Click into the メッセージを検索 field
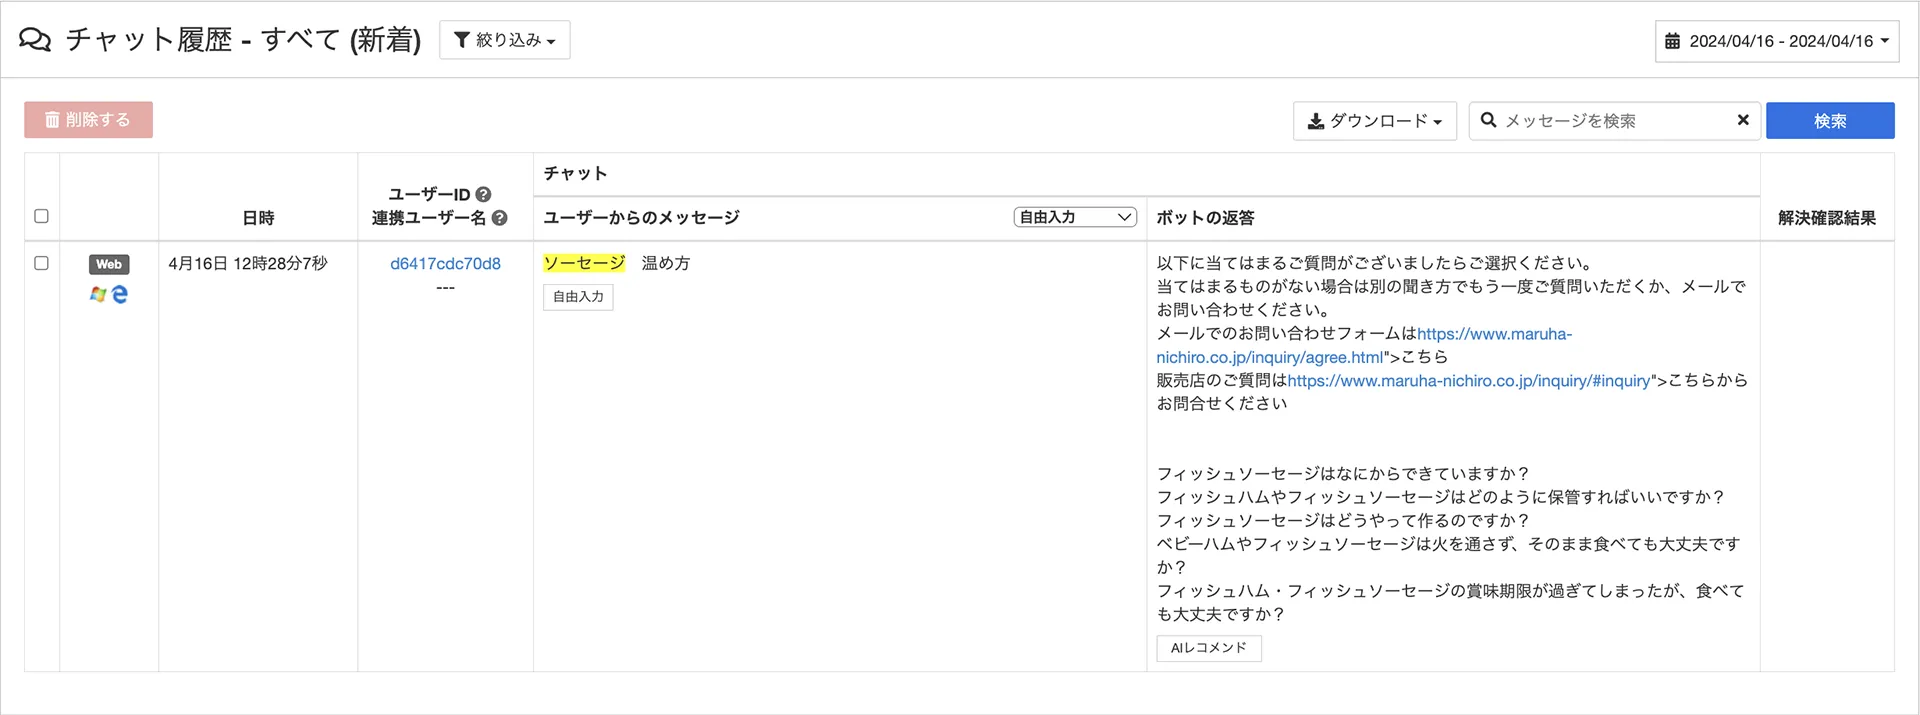The width and height of the screenshot is (1920, 715). pyautogui.click(x=1615, y=120)
